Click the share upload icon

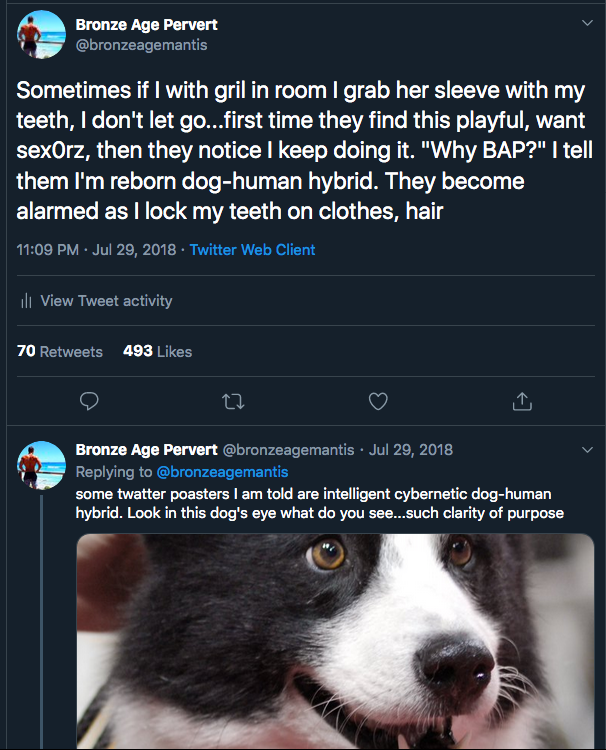[521, 401]
